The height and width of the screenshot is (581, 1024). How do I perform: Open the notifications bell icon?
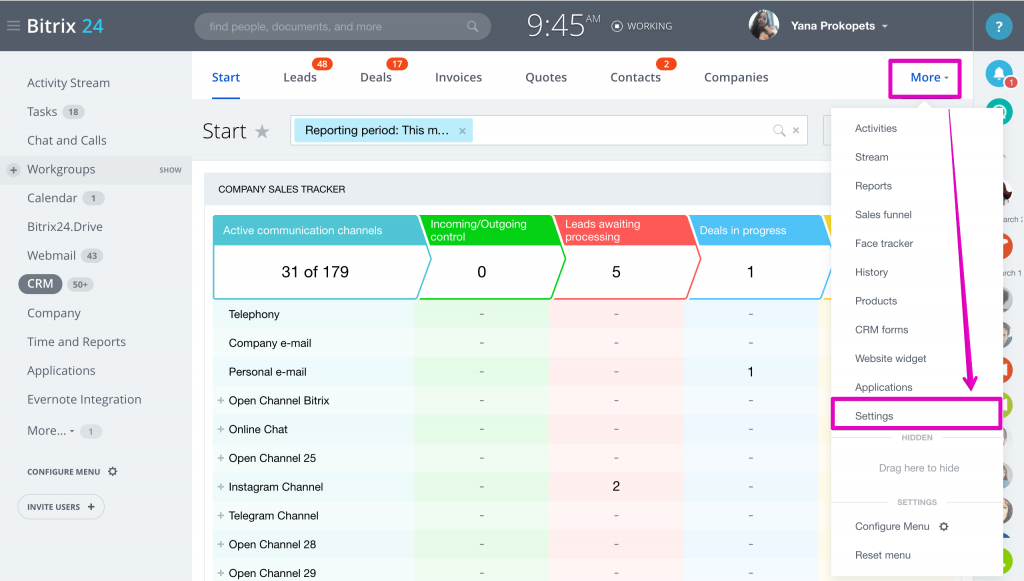coord(999,74)
